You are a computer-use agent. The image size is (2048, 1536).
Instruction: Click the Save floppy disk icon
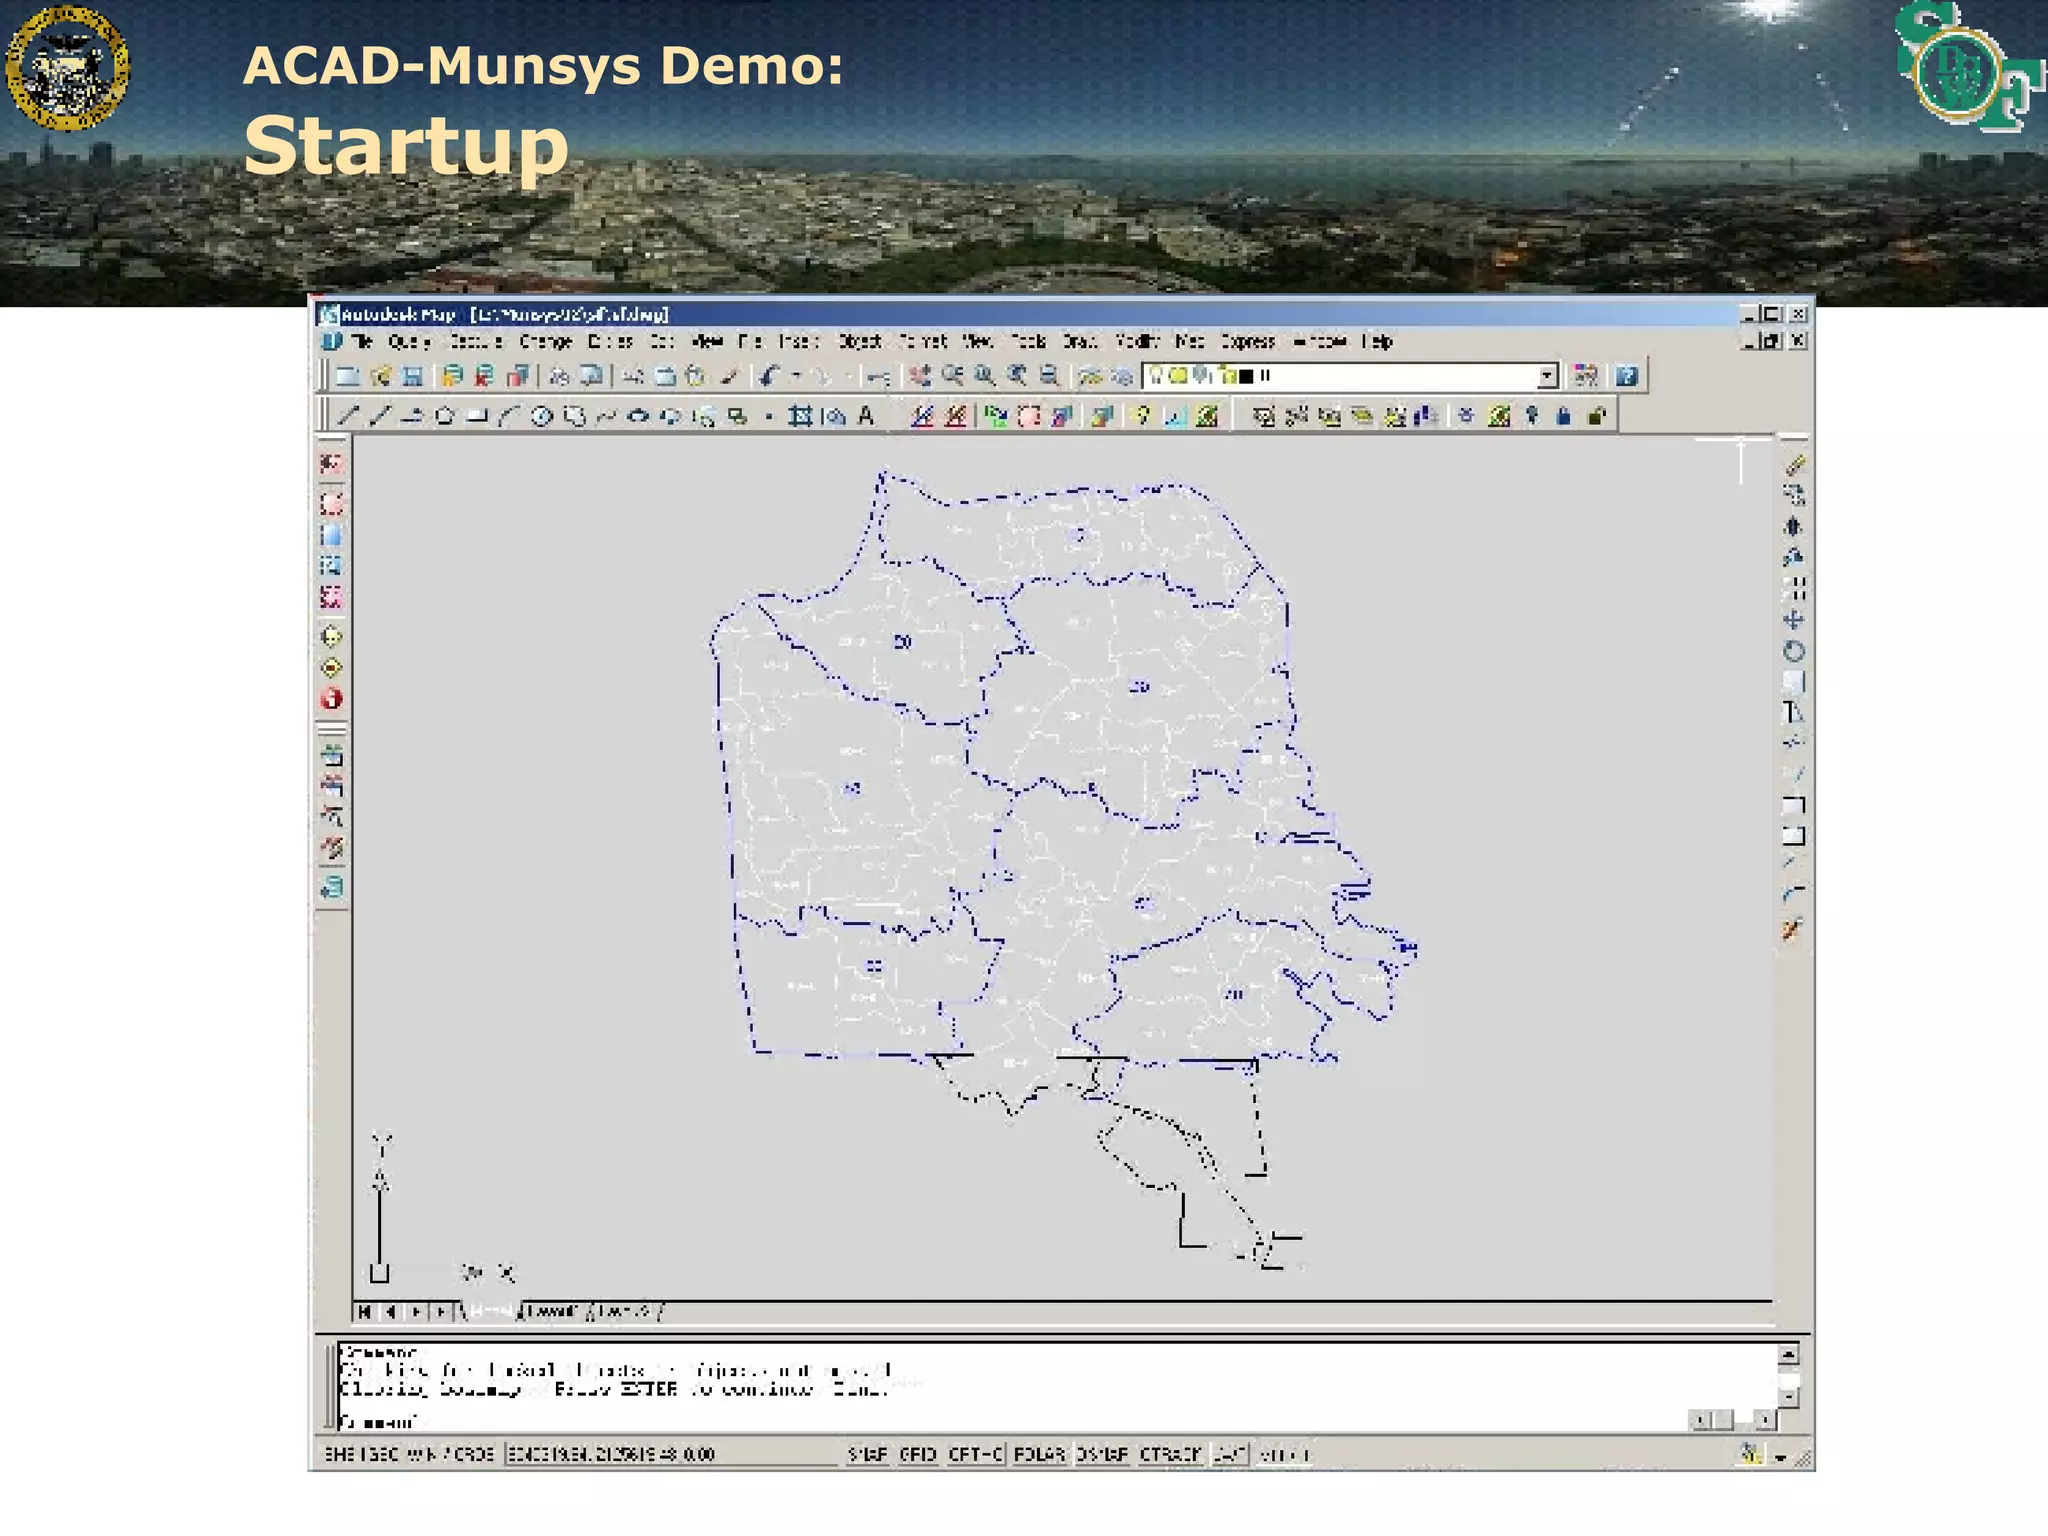click(412, 376)
